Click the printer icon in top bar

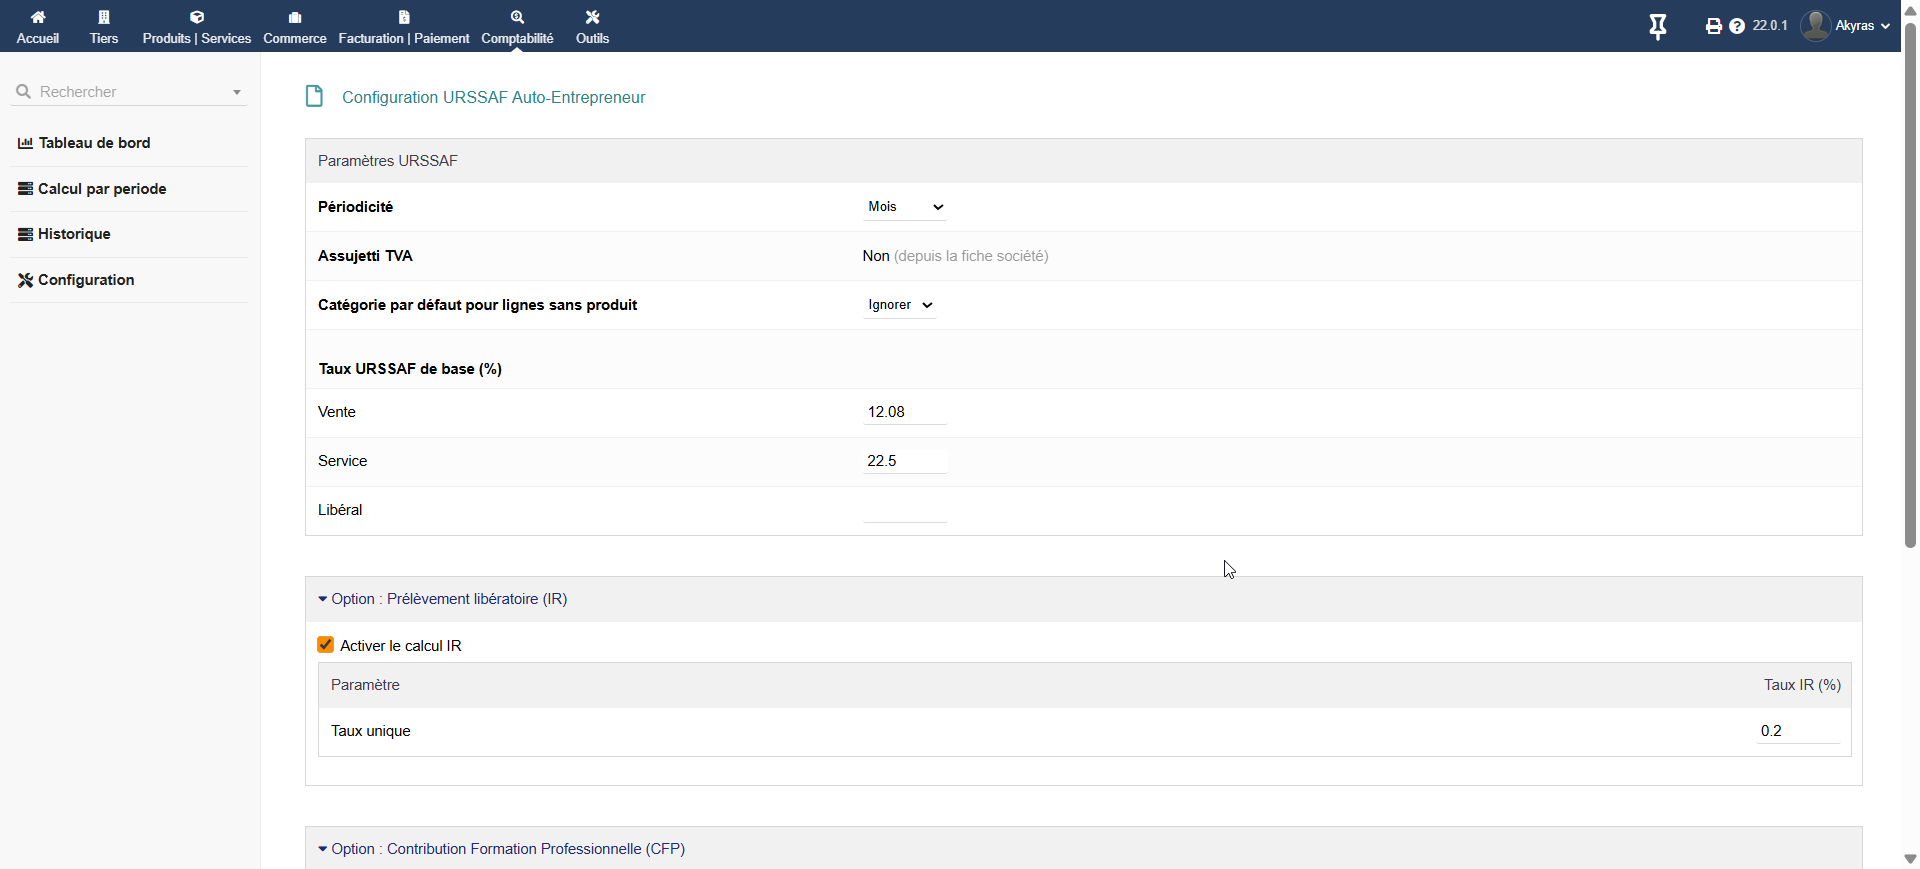click(1713, 26)
